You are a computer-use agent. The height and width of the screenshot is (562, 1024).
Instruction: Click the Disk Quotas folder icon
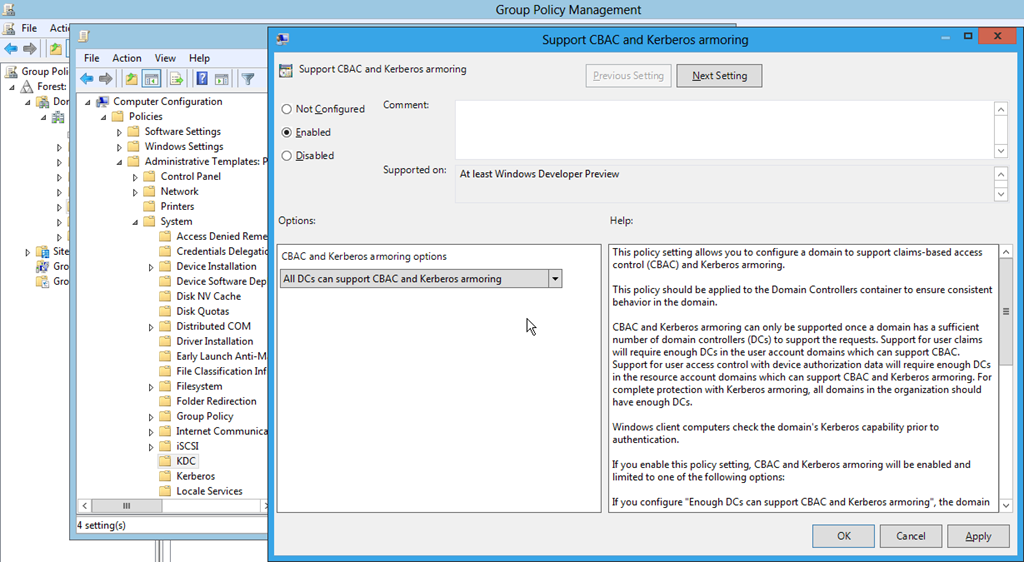pos(165,311)
